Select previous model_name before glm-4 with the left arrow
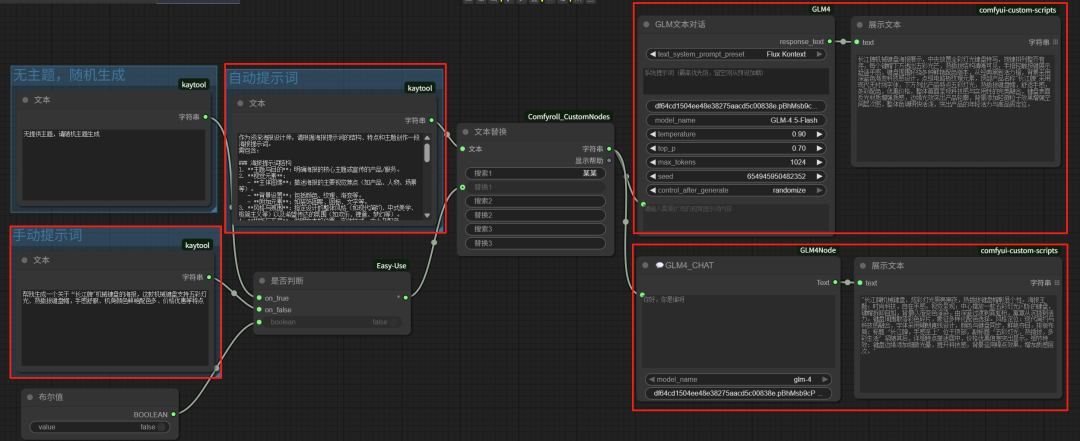This screenshot has height=441, width=1080. point(652,379)
